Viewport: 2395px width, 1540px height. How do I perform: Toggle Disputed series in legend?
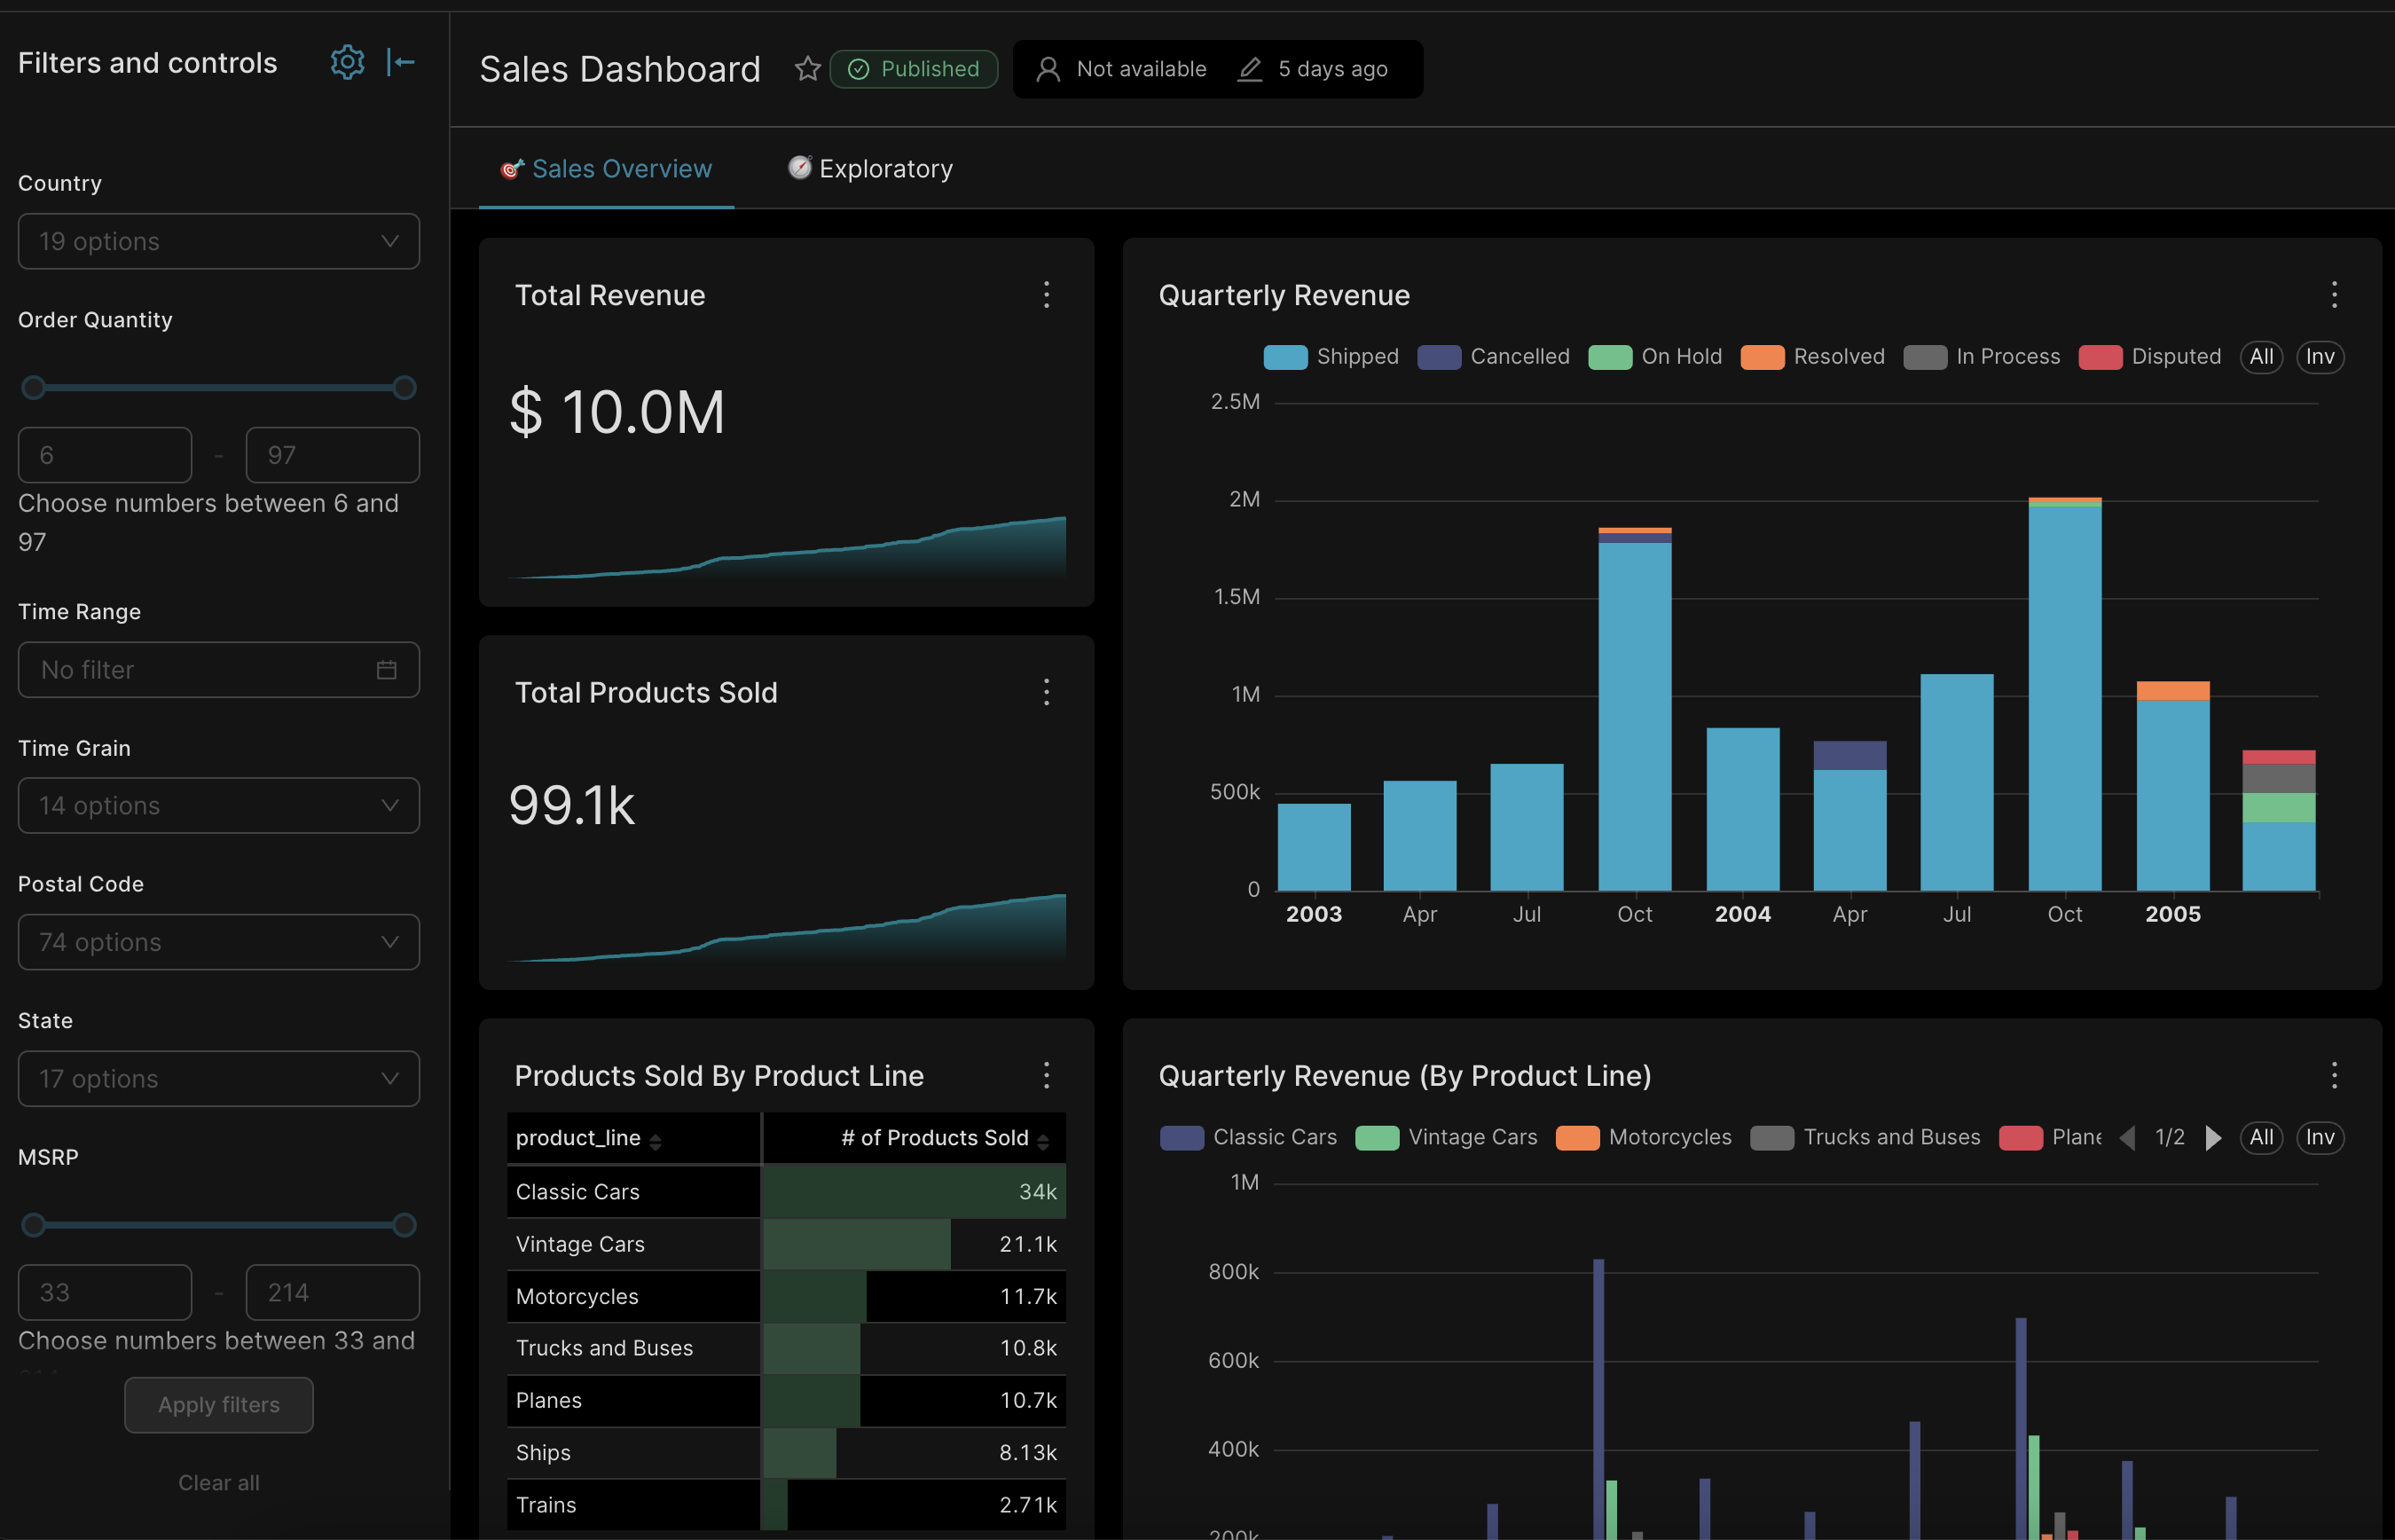(x=2149, y=357)
